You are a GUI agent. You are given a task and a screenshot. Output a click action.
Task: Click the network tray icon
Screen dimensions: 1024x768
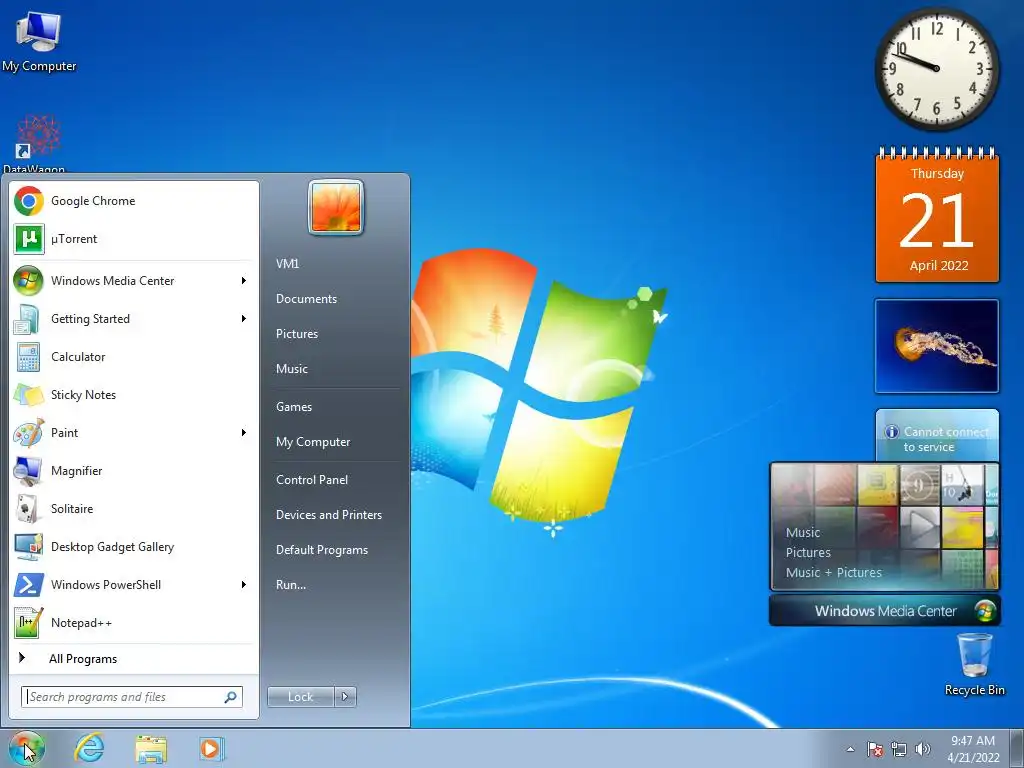(x=899, y=749)
